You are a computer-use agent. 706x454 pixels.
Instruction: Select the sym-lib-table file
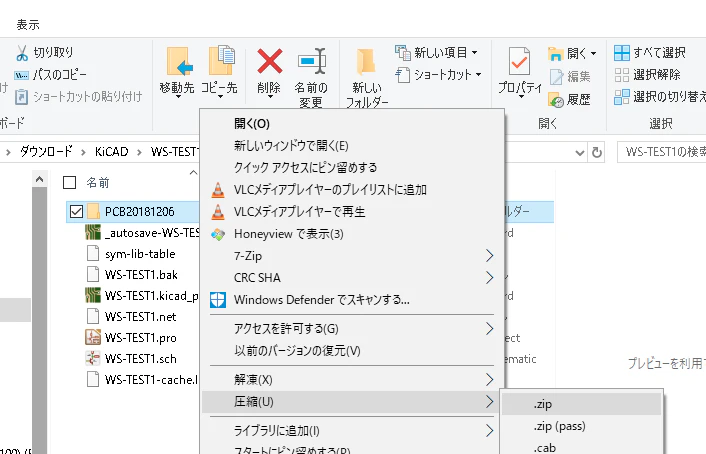point(140,254)
